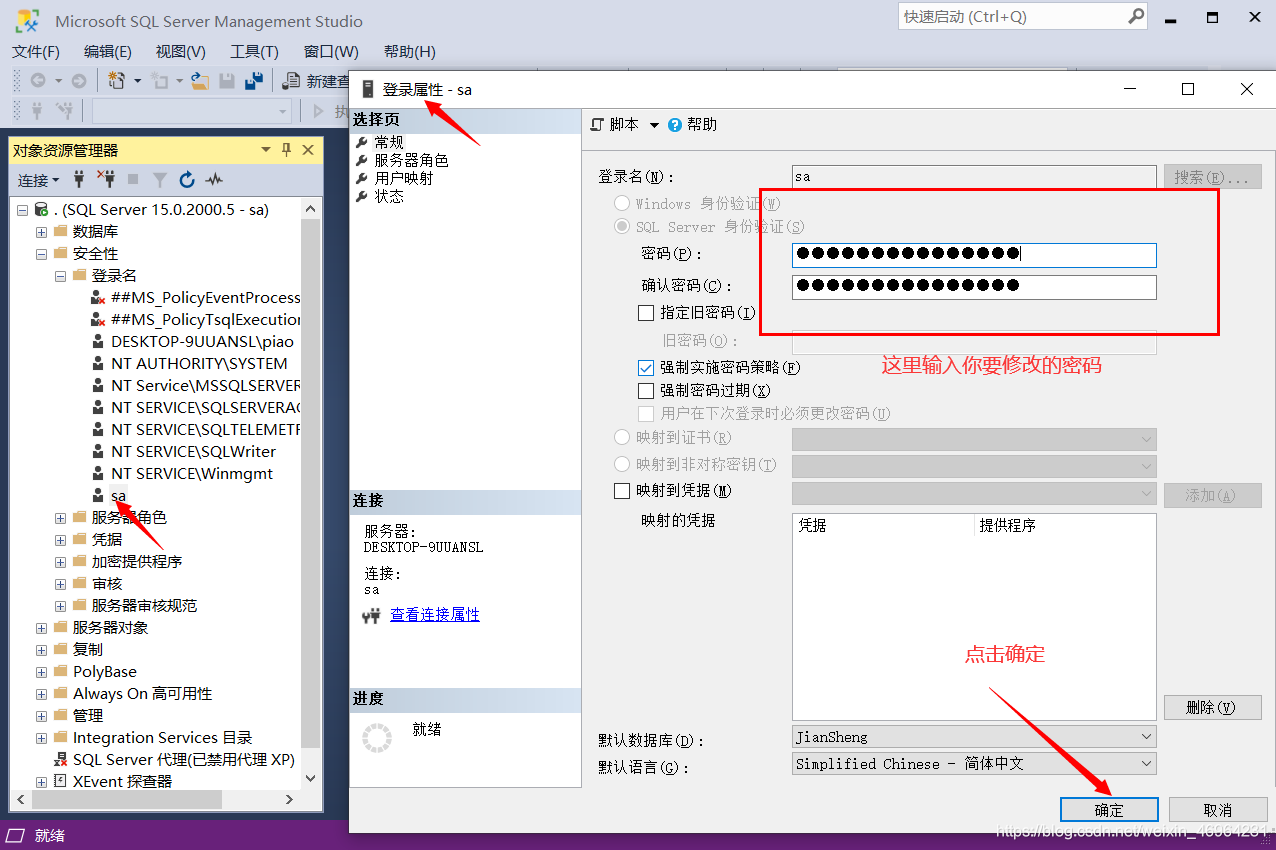Toggle 用户在下次登录时必须更改密码 checkbox
1276x850 pixels.
point(646,413)
